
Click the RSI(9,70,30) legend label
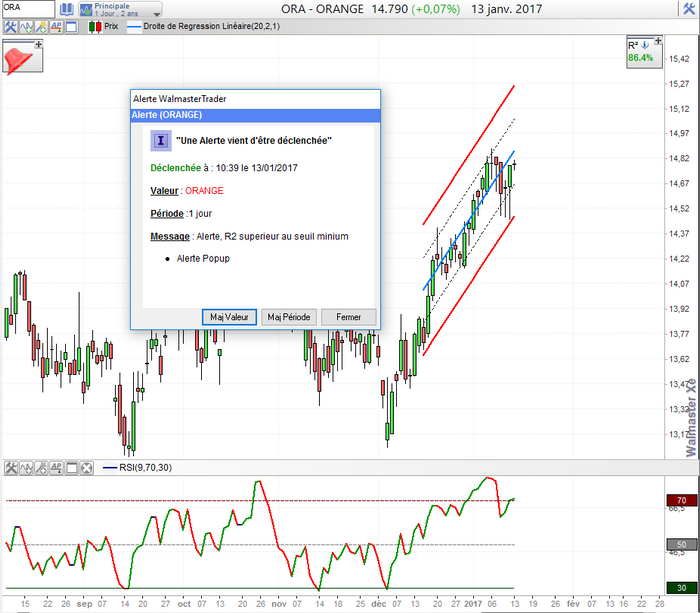pyautogui.click(x=146, y=467)
